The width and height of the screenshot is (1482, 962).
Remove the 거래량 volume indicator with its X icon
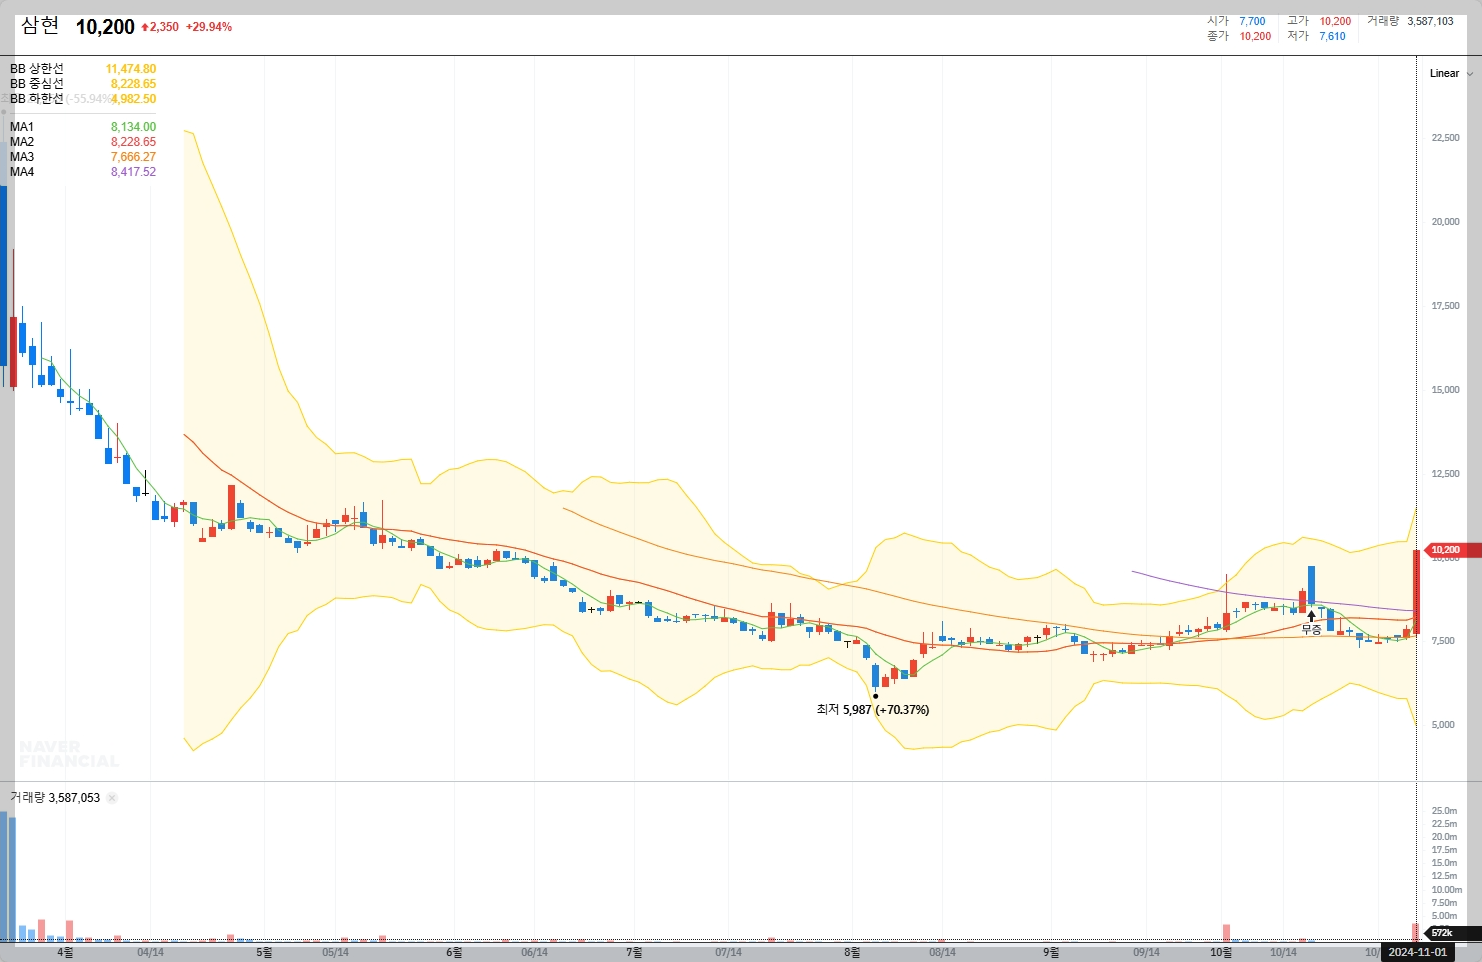112,798
